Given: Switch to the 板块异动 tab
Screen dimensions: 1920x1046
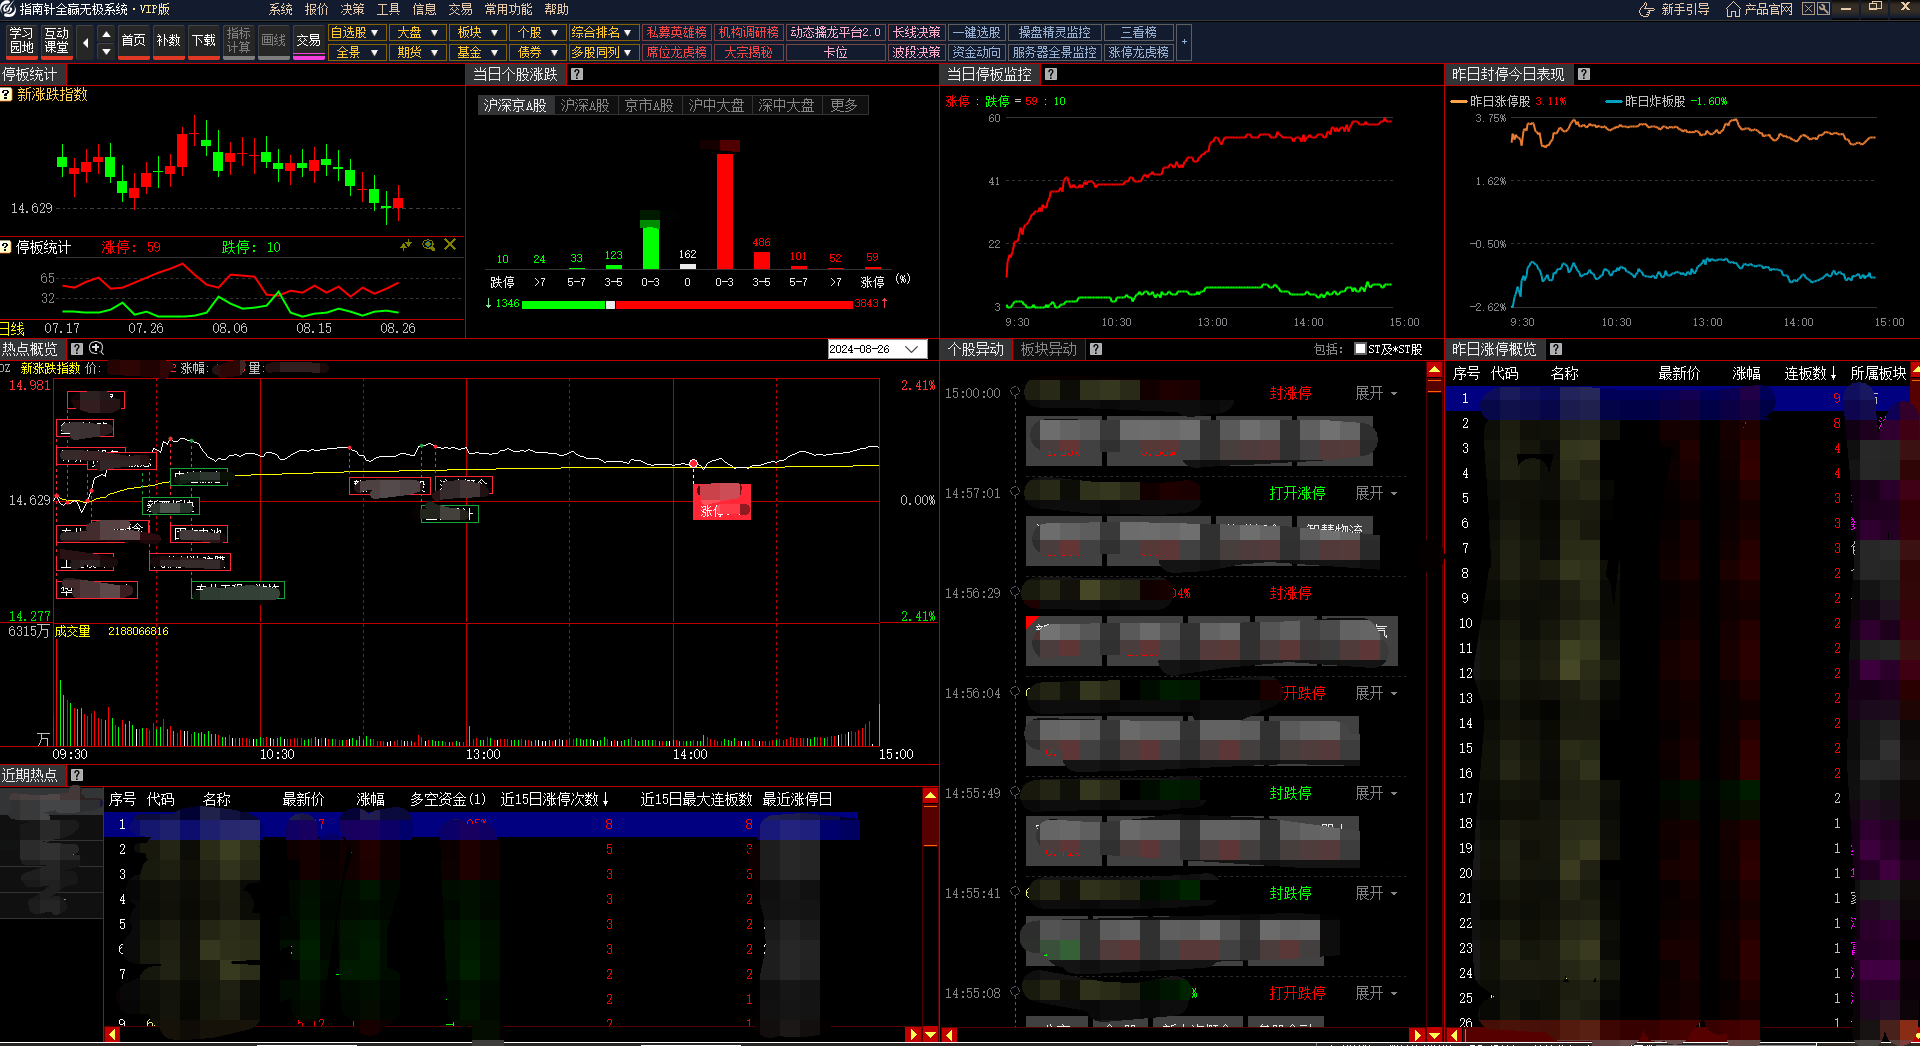Looking at the screenshot, I should (1048, 349).
